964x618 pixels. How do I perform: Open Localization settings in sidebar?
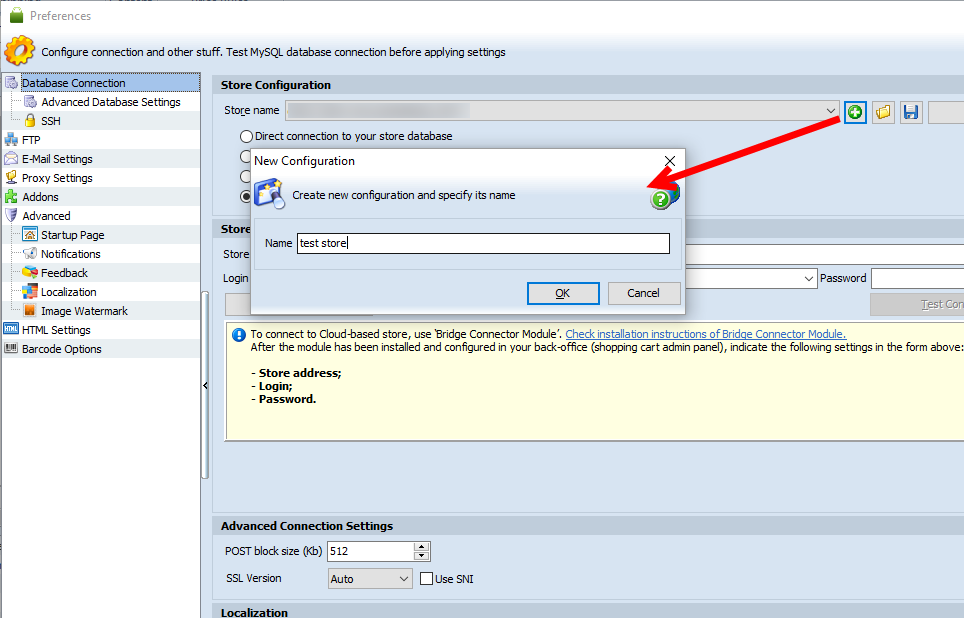coord(68,292)
